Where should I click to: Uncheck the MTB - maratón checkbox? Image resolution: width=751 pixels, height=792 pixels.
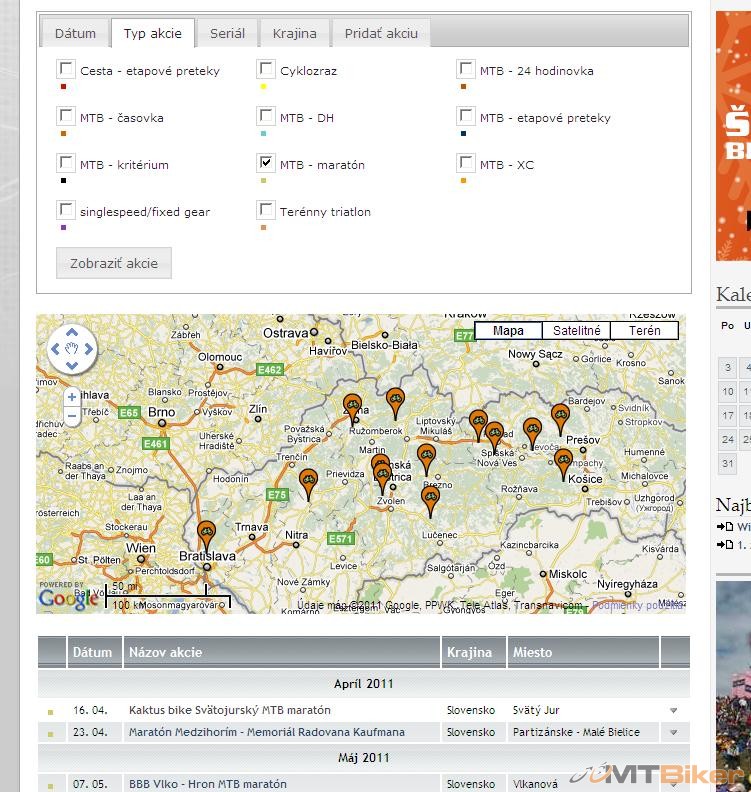click(266, 162)
